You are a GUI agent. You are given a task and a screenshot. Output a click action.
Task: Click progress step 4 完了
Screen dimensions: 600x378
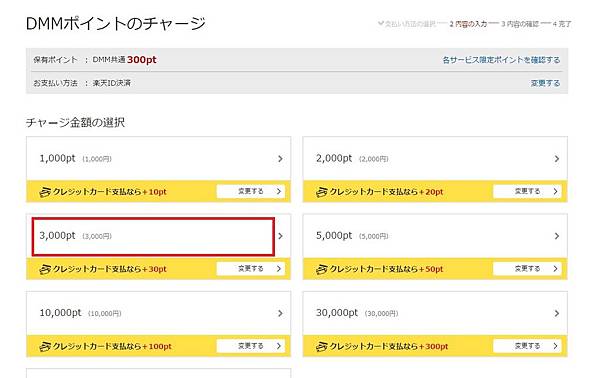(562, 24)
